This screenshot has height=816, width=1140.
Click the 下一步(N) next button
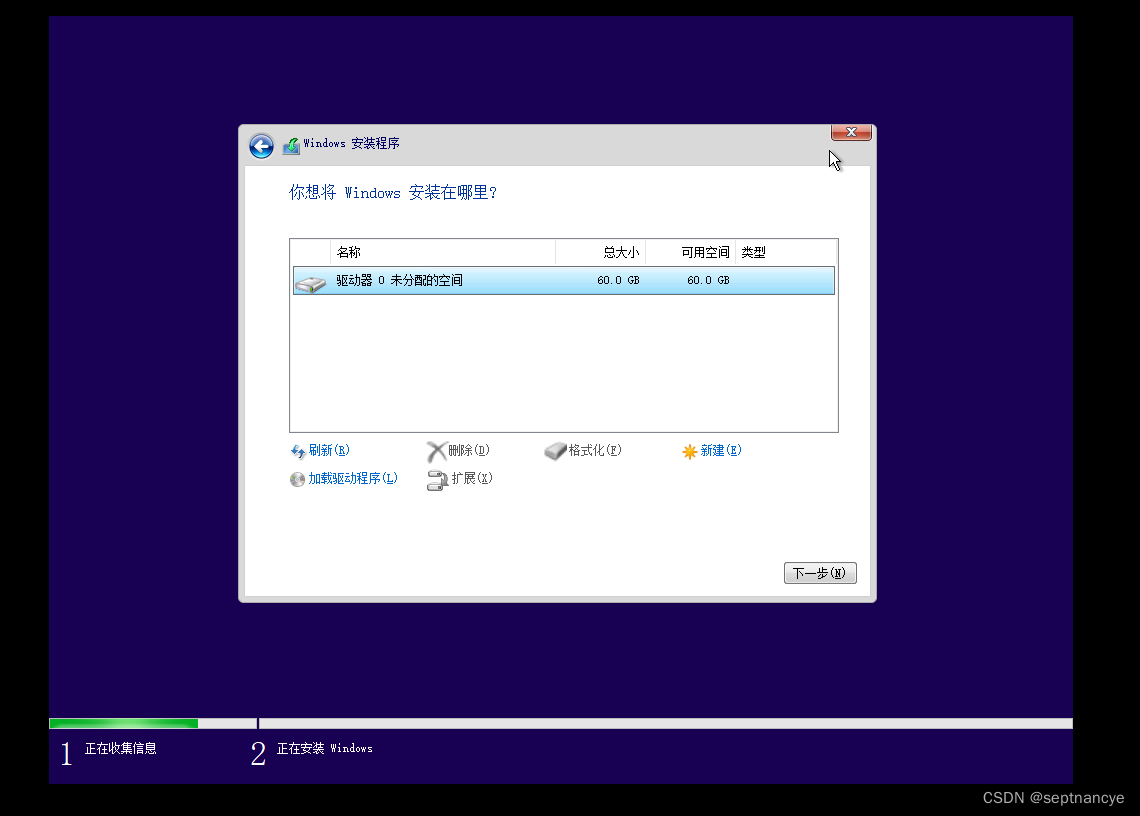pyautogui.click(x=820, y=573)
